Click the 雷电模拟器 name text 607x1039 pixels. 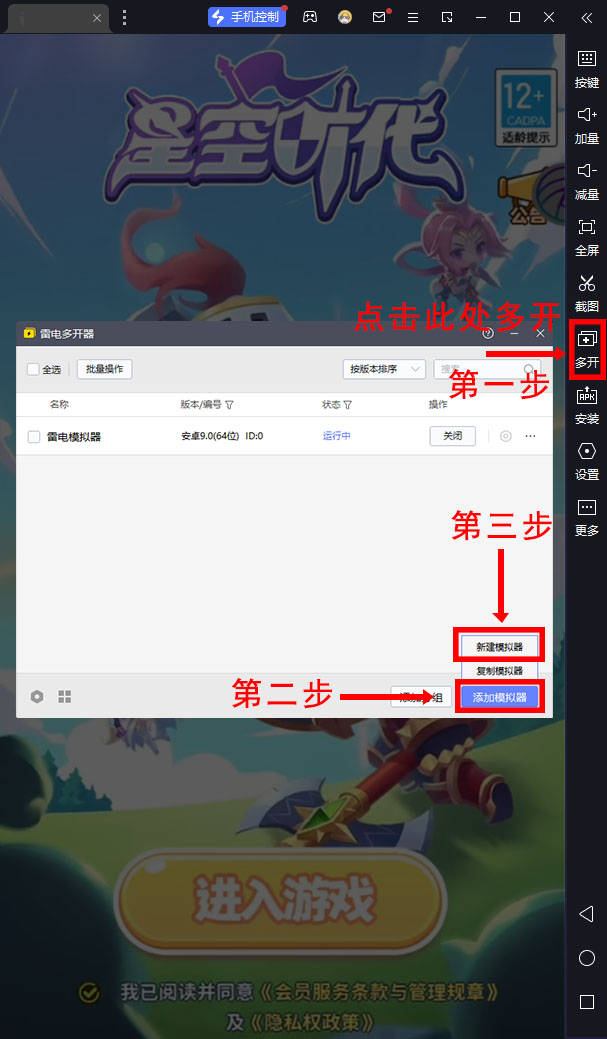coord(74,437)
